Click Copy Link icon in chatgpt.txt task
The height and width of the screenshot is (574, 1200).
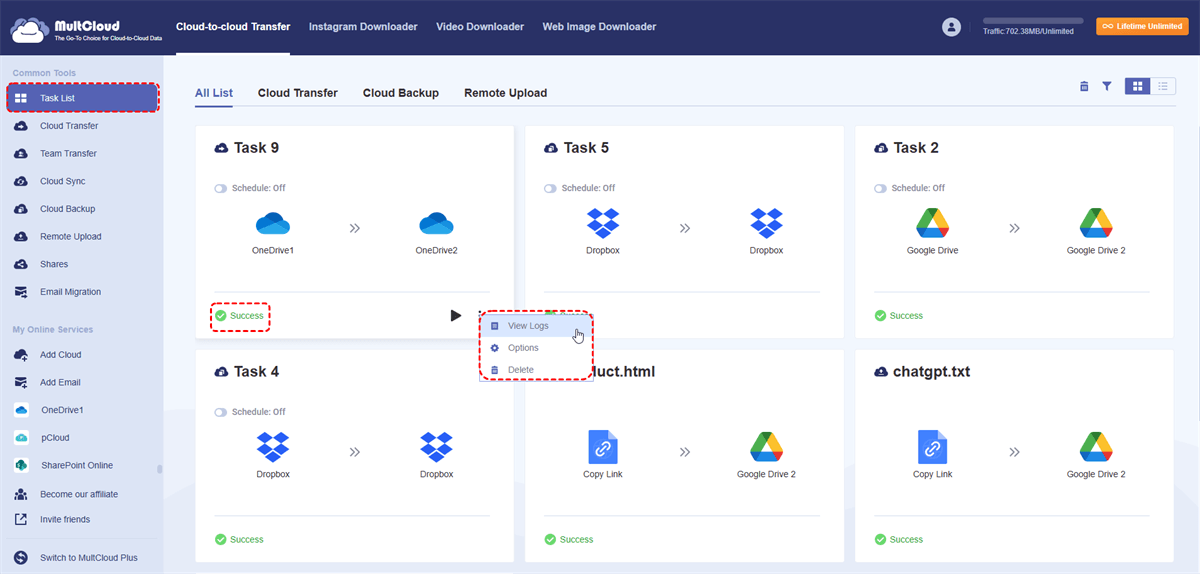pyautogui.click(x=933, y=447)
